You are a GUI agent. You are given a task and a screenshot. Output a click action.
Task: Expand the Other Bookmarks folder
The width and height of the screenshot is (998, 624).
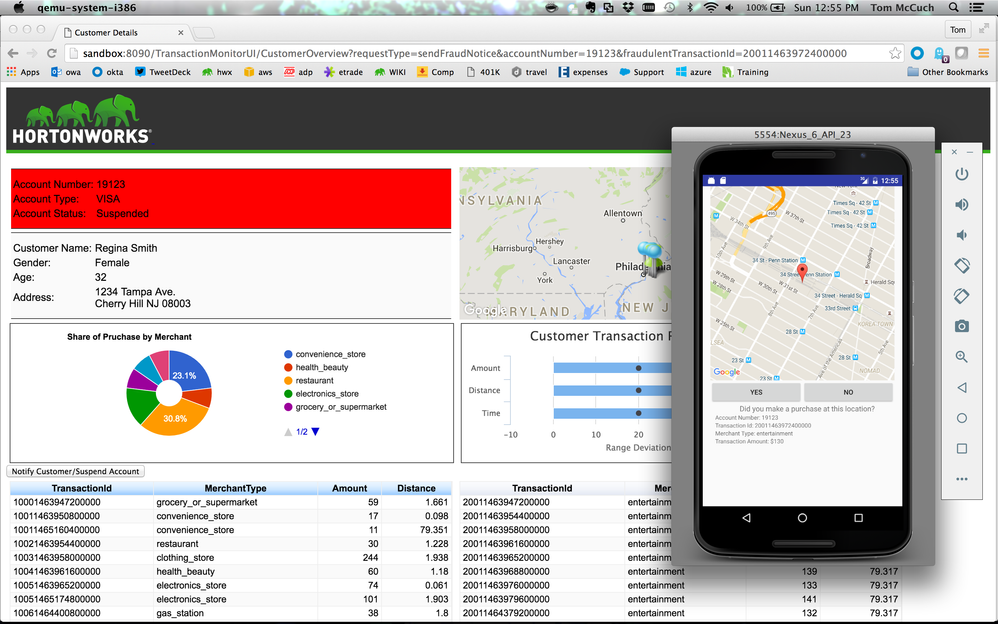coord(947,72)
